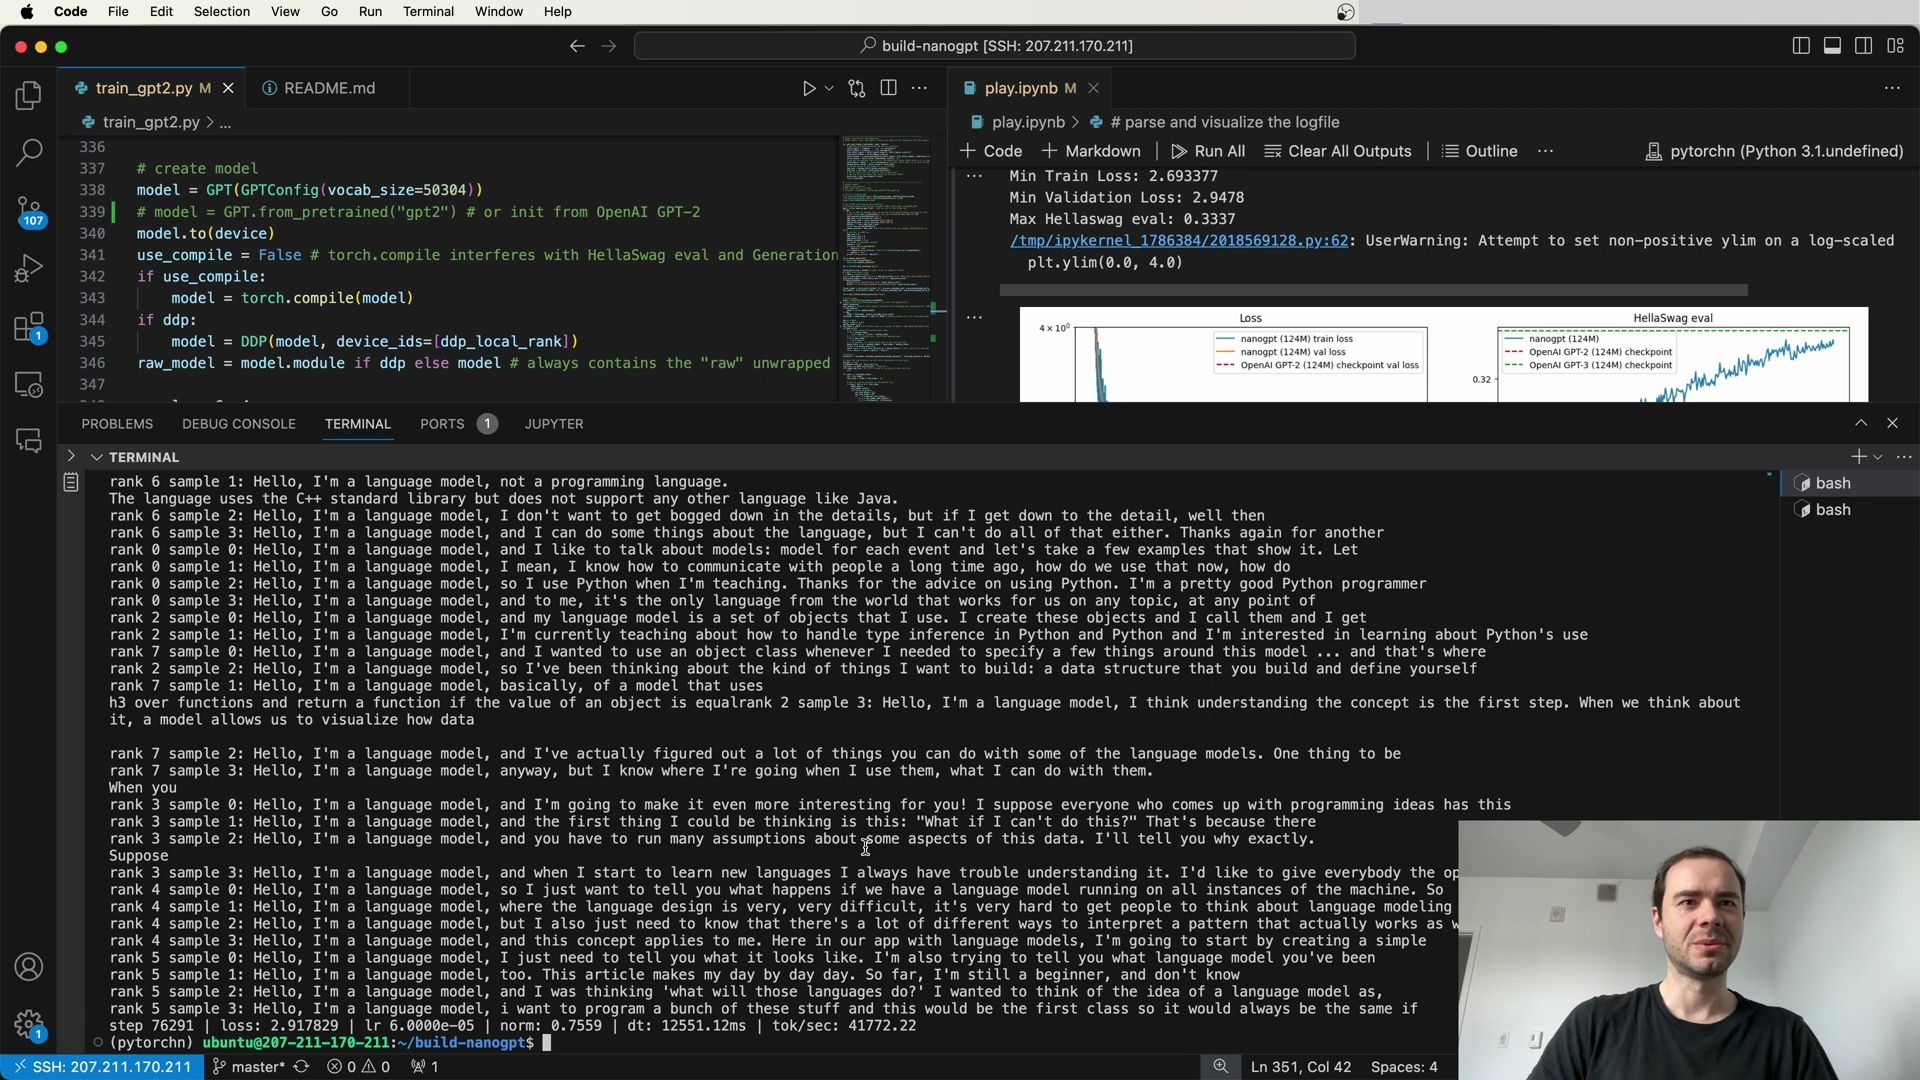Open the Terminal menu in menu bar
Screen dimensions: 1920x1080
pos(428,12)
